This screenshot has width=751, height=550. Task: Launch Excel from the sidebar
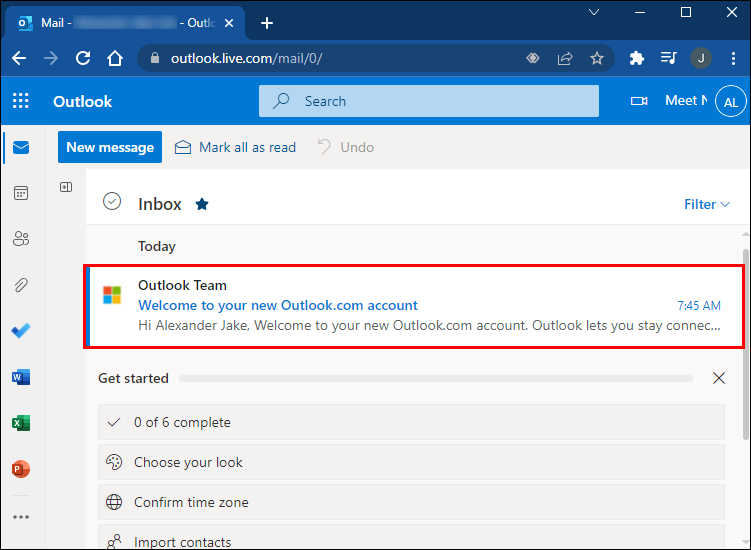click(21, 423)
